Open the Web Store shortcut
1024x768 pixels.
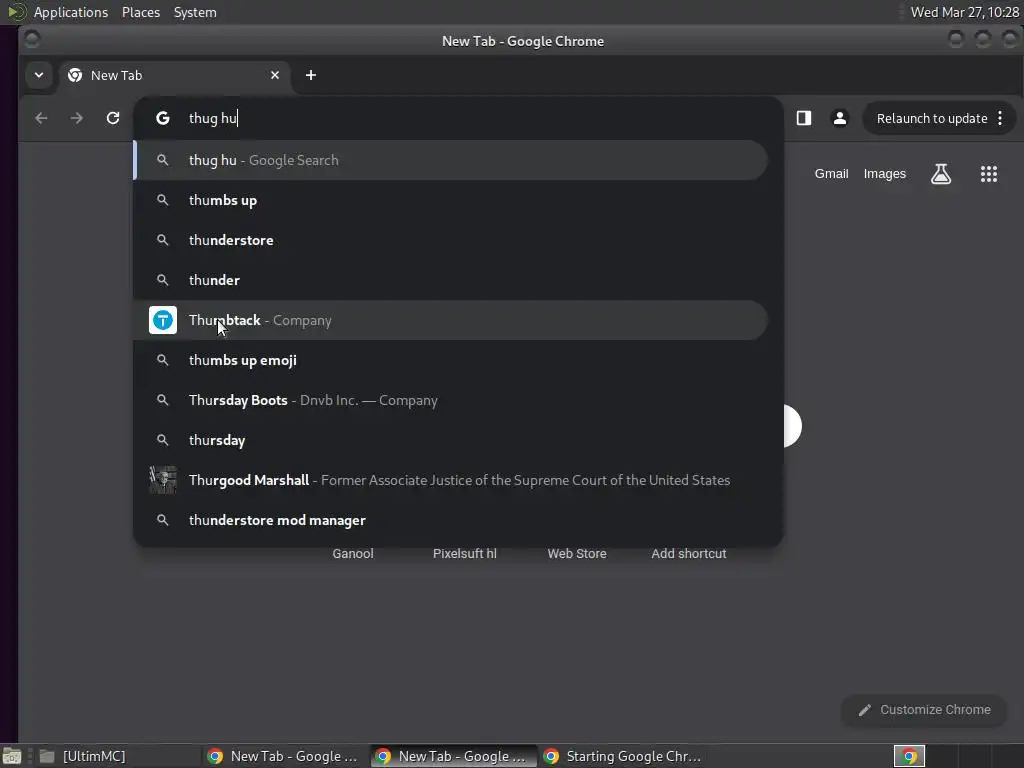coord(577,554)
